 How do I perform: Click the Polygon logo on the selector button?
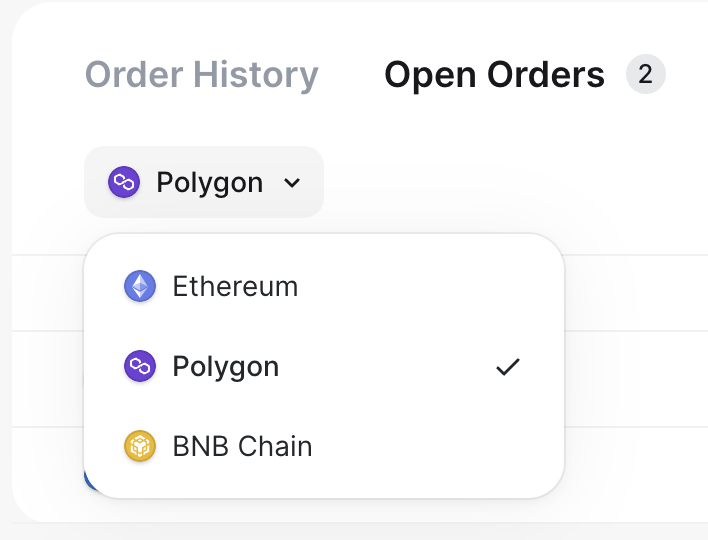(124, 183)
